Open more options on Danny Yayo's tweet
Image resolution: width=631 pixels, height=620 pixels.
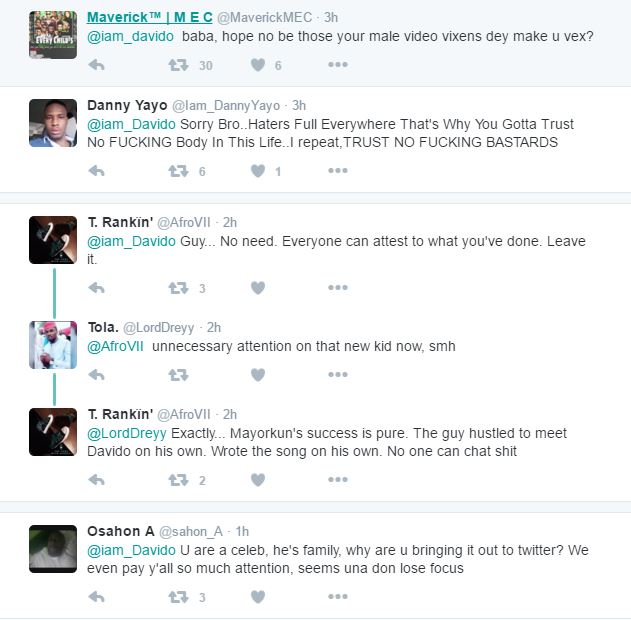point(338,171)
